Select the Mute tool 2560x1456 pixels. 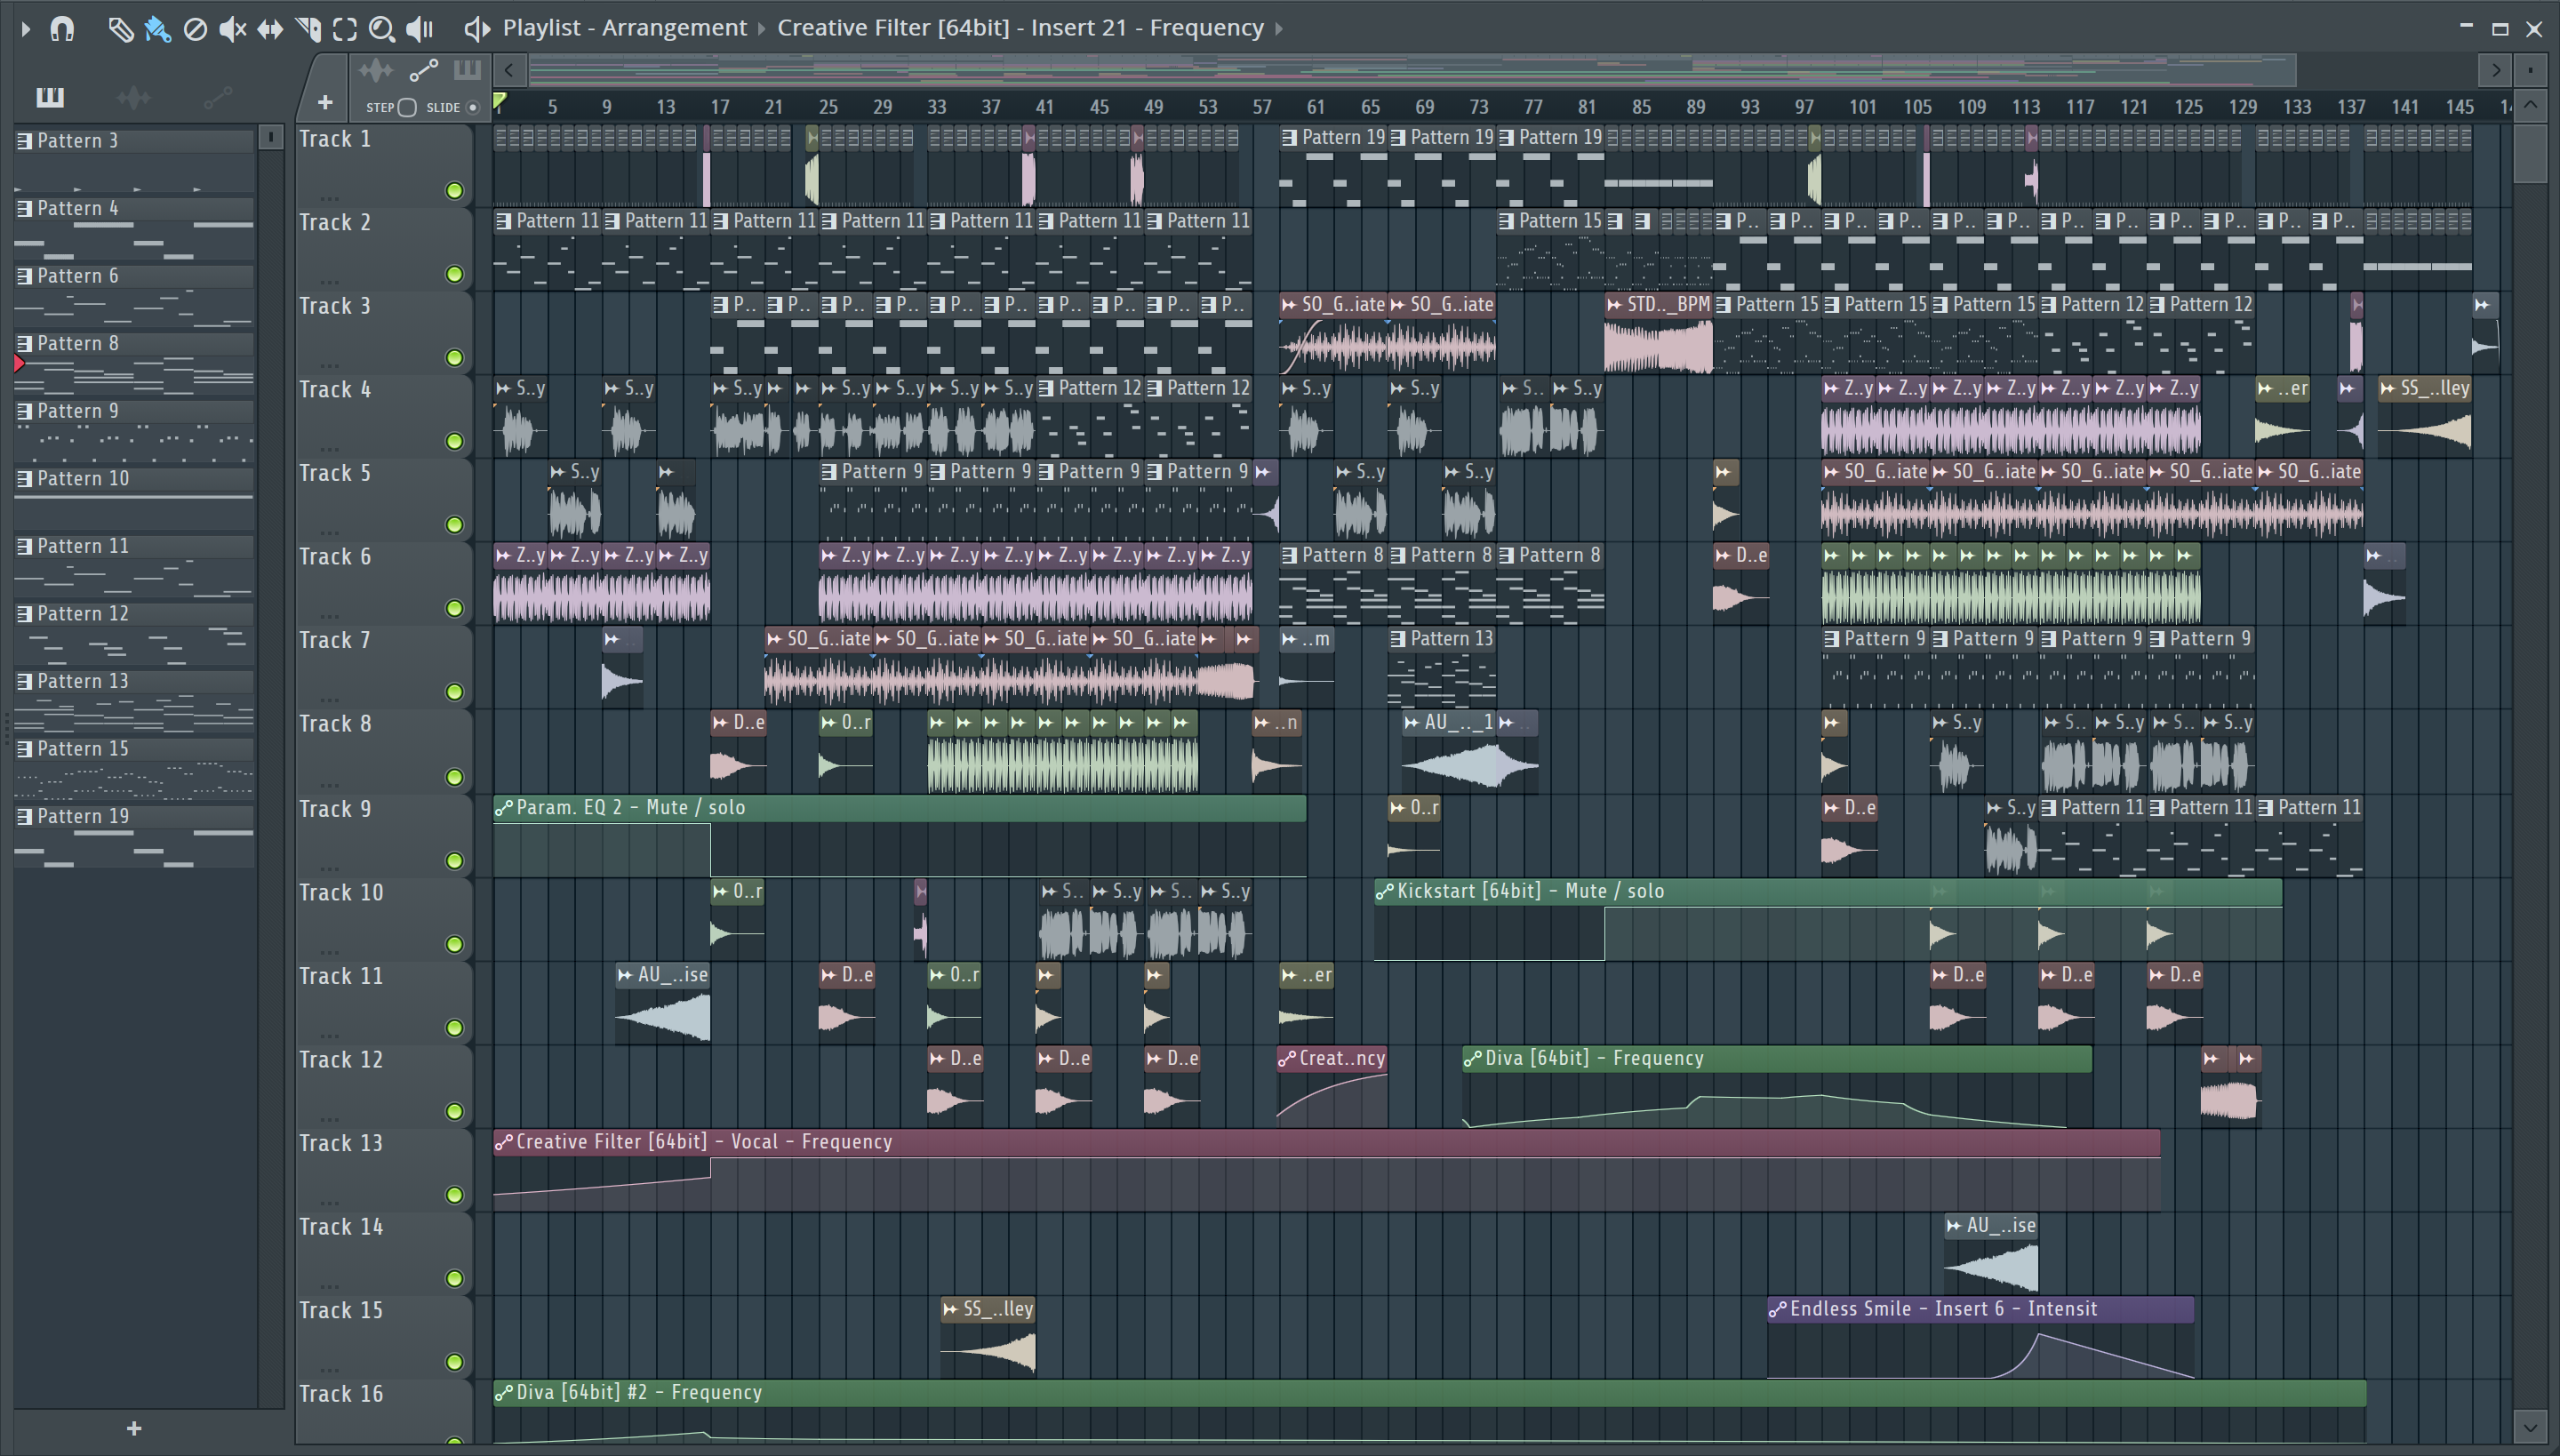click(232, 29)
